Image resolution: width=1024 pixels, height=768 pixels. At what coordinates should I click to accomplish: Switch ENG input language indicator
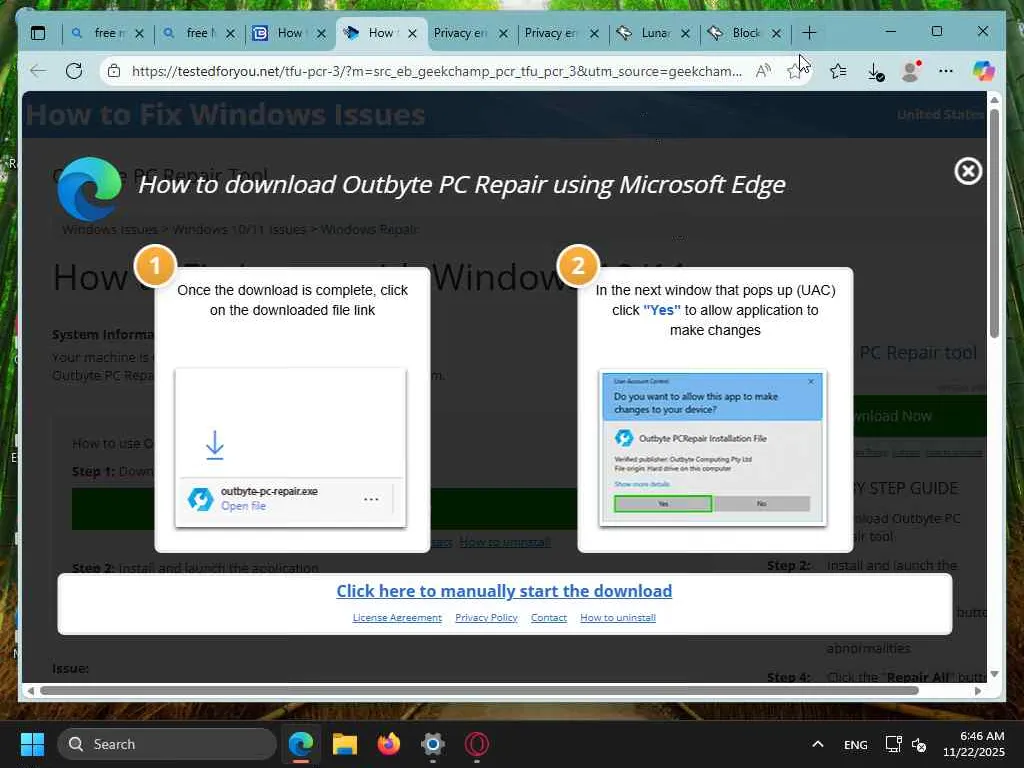[x=856, y=744]
